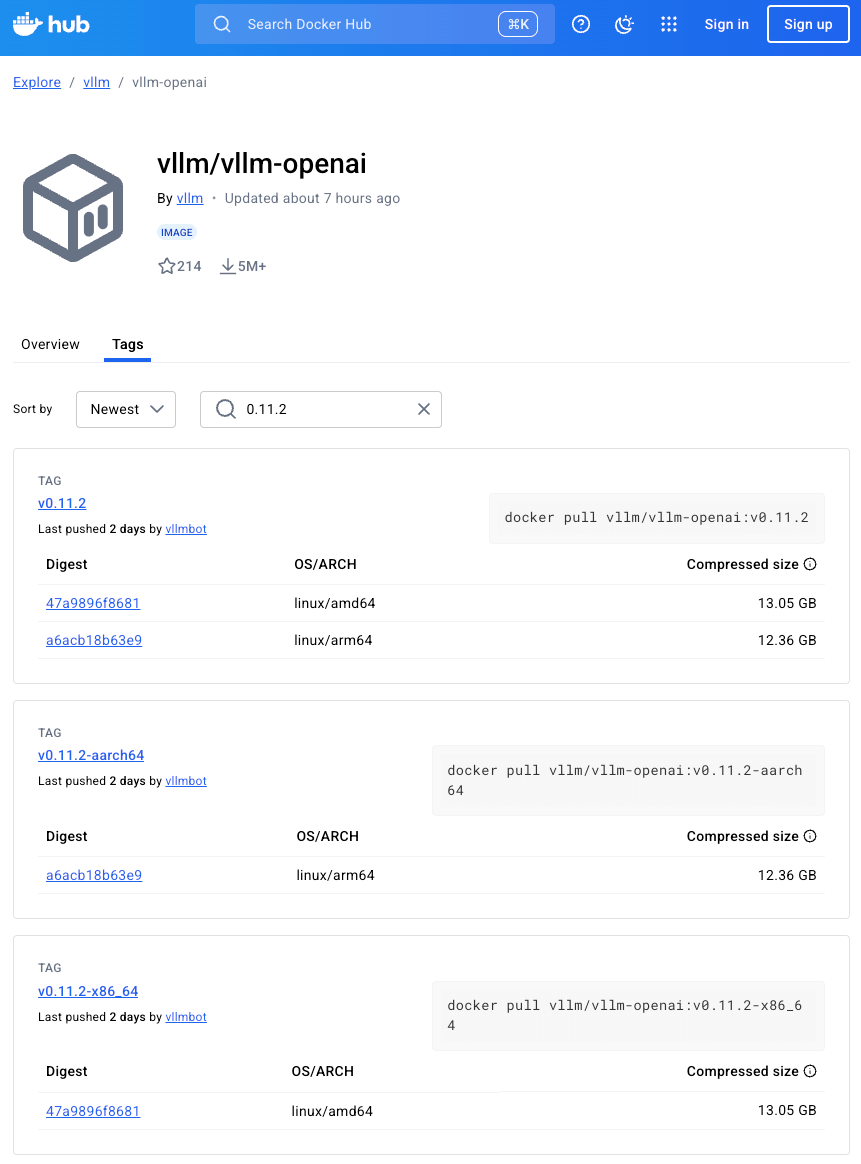This screenshot has height=1164, width=861.
Task: Switch to the Overview tab
Action: click(50, 344)
